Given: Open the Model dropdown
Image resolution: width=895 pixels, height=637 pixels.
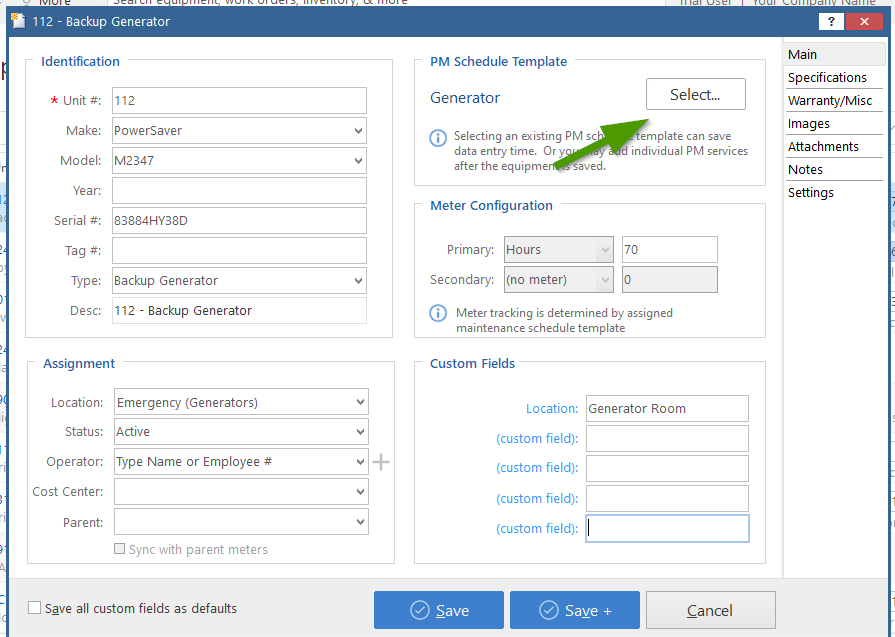Looking at the screenshot, I should click(x=358, y=161).
